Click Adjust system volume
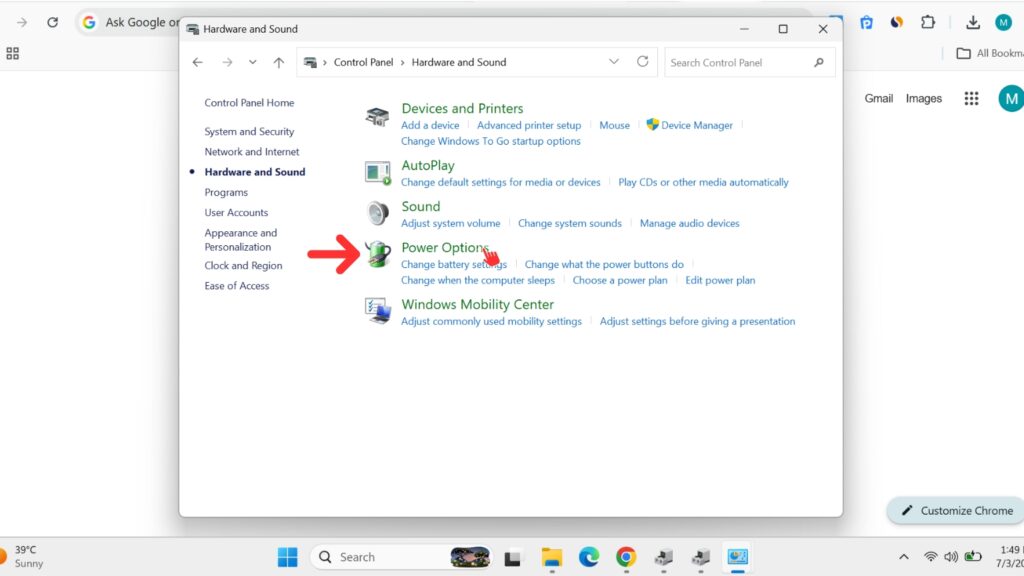Viewport: 1024px width, 576px height. click(x=451, y=223)
